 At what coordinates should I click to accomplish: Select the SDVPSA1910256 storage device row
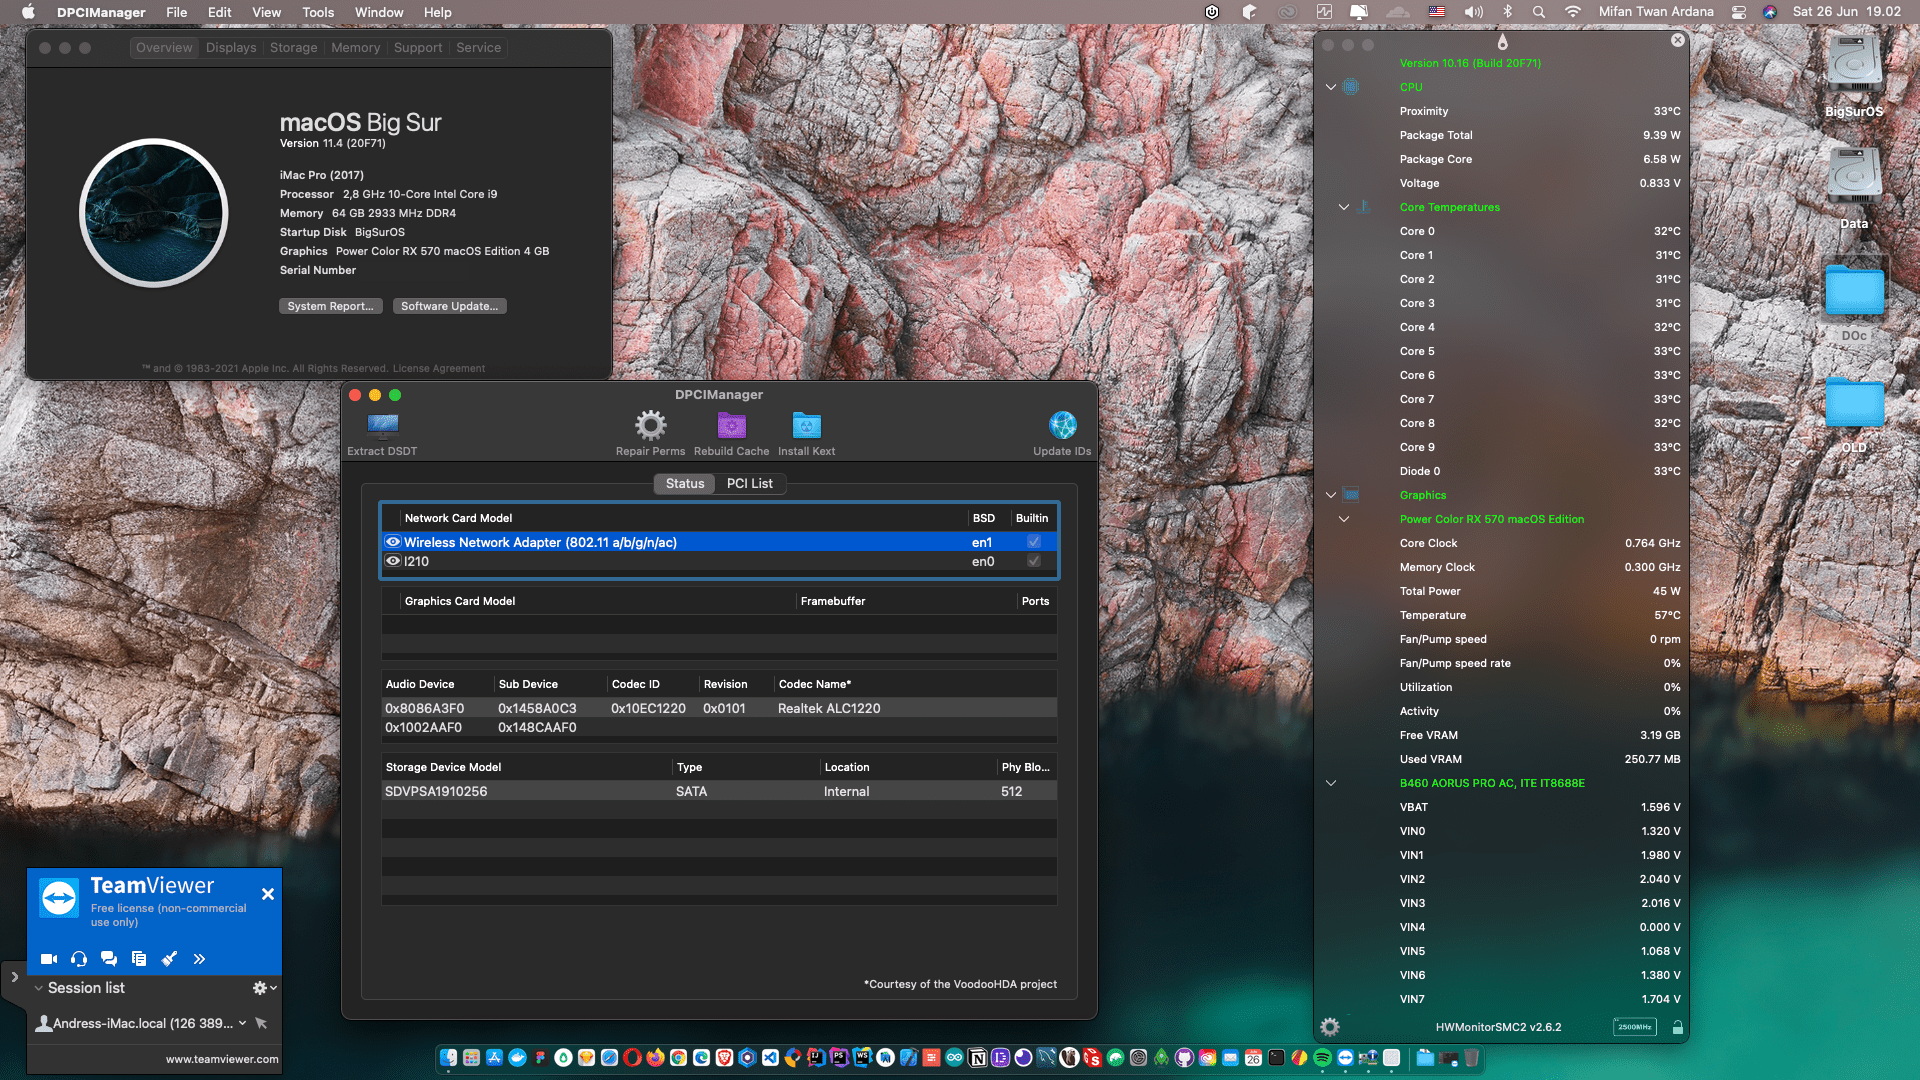[719, 791]
